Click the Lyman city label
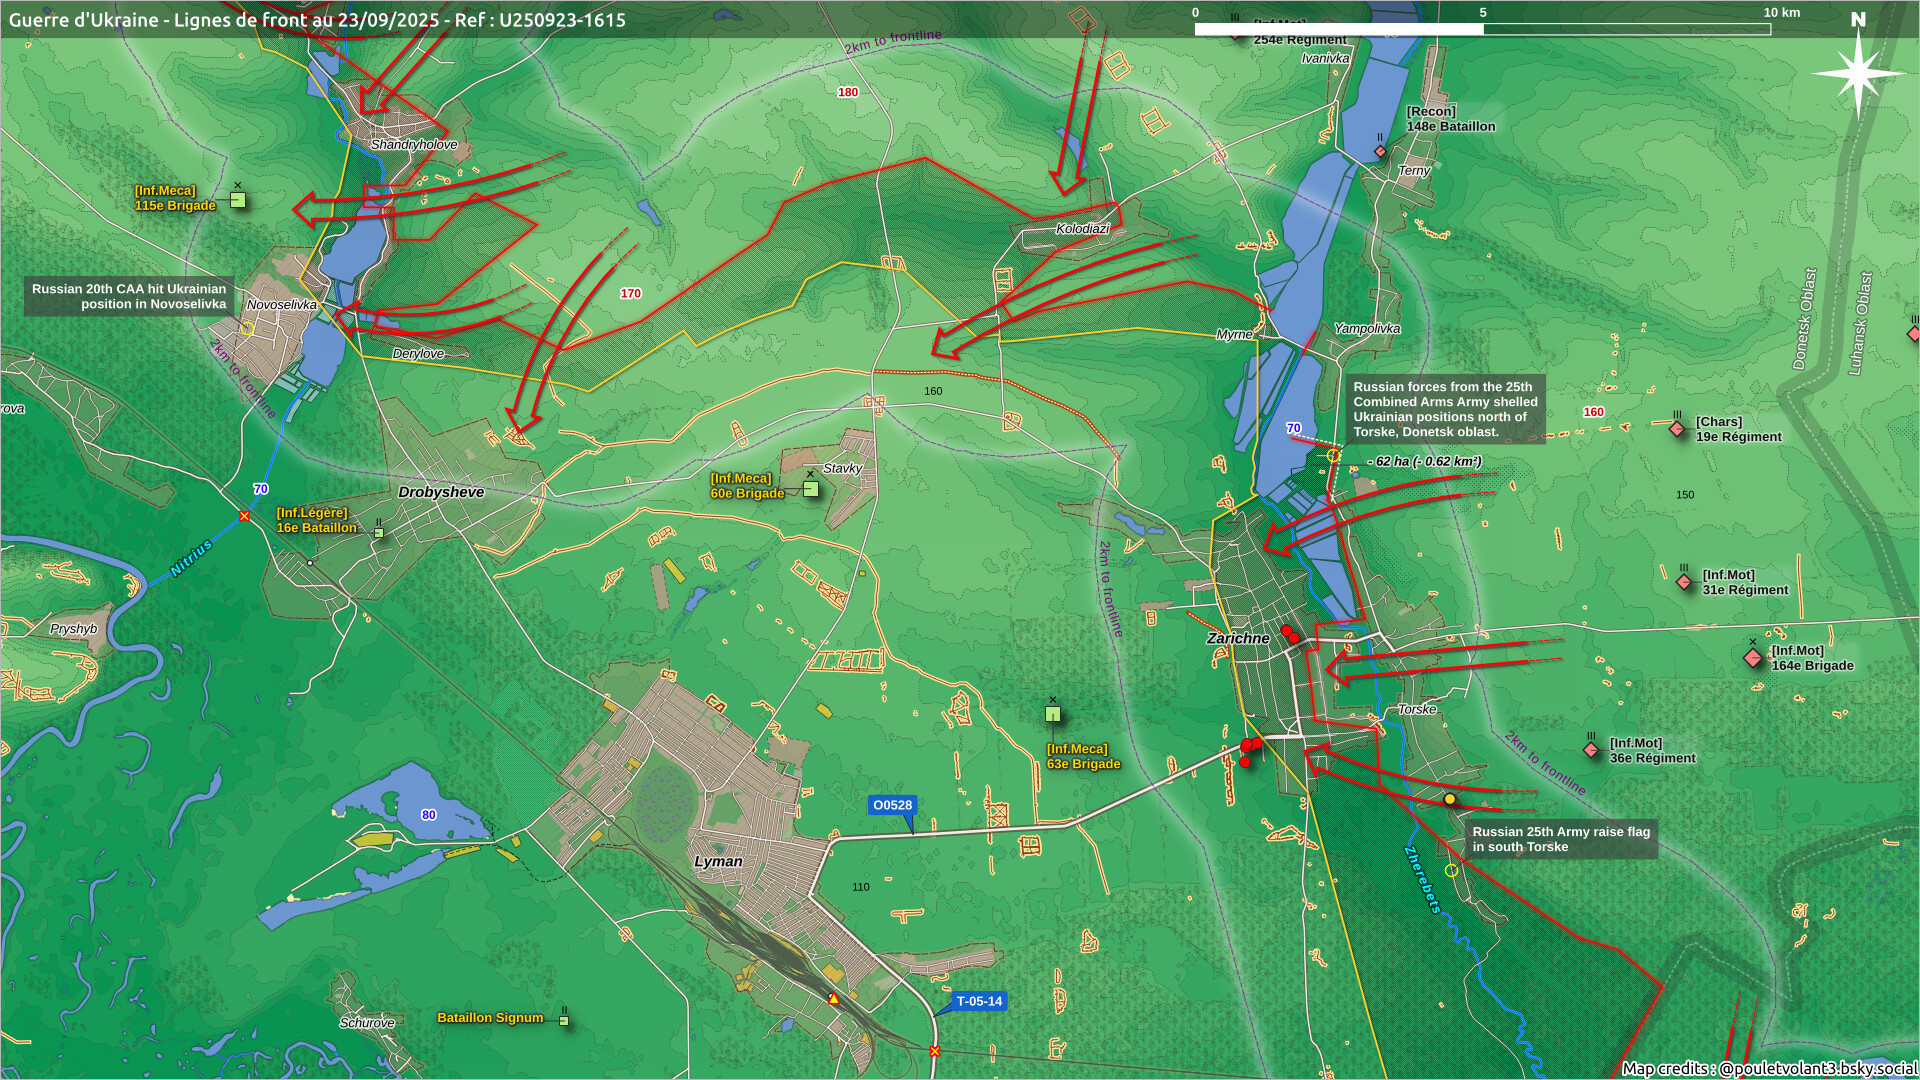1920x1080 pixels. pos(718,861)
